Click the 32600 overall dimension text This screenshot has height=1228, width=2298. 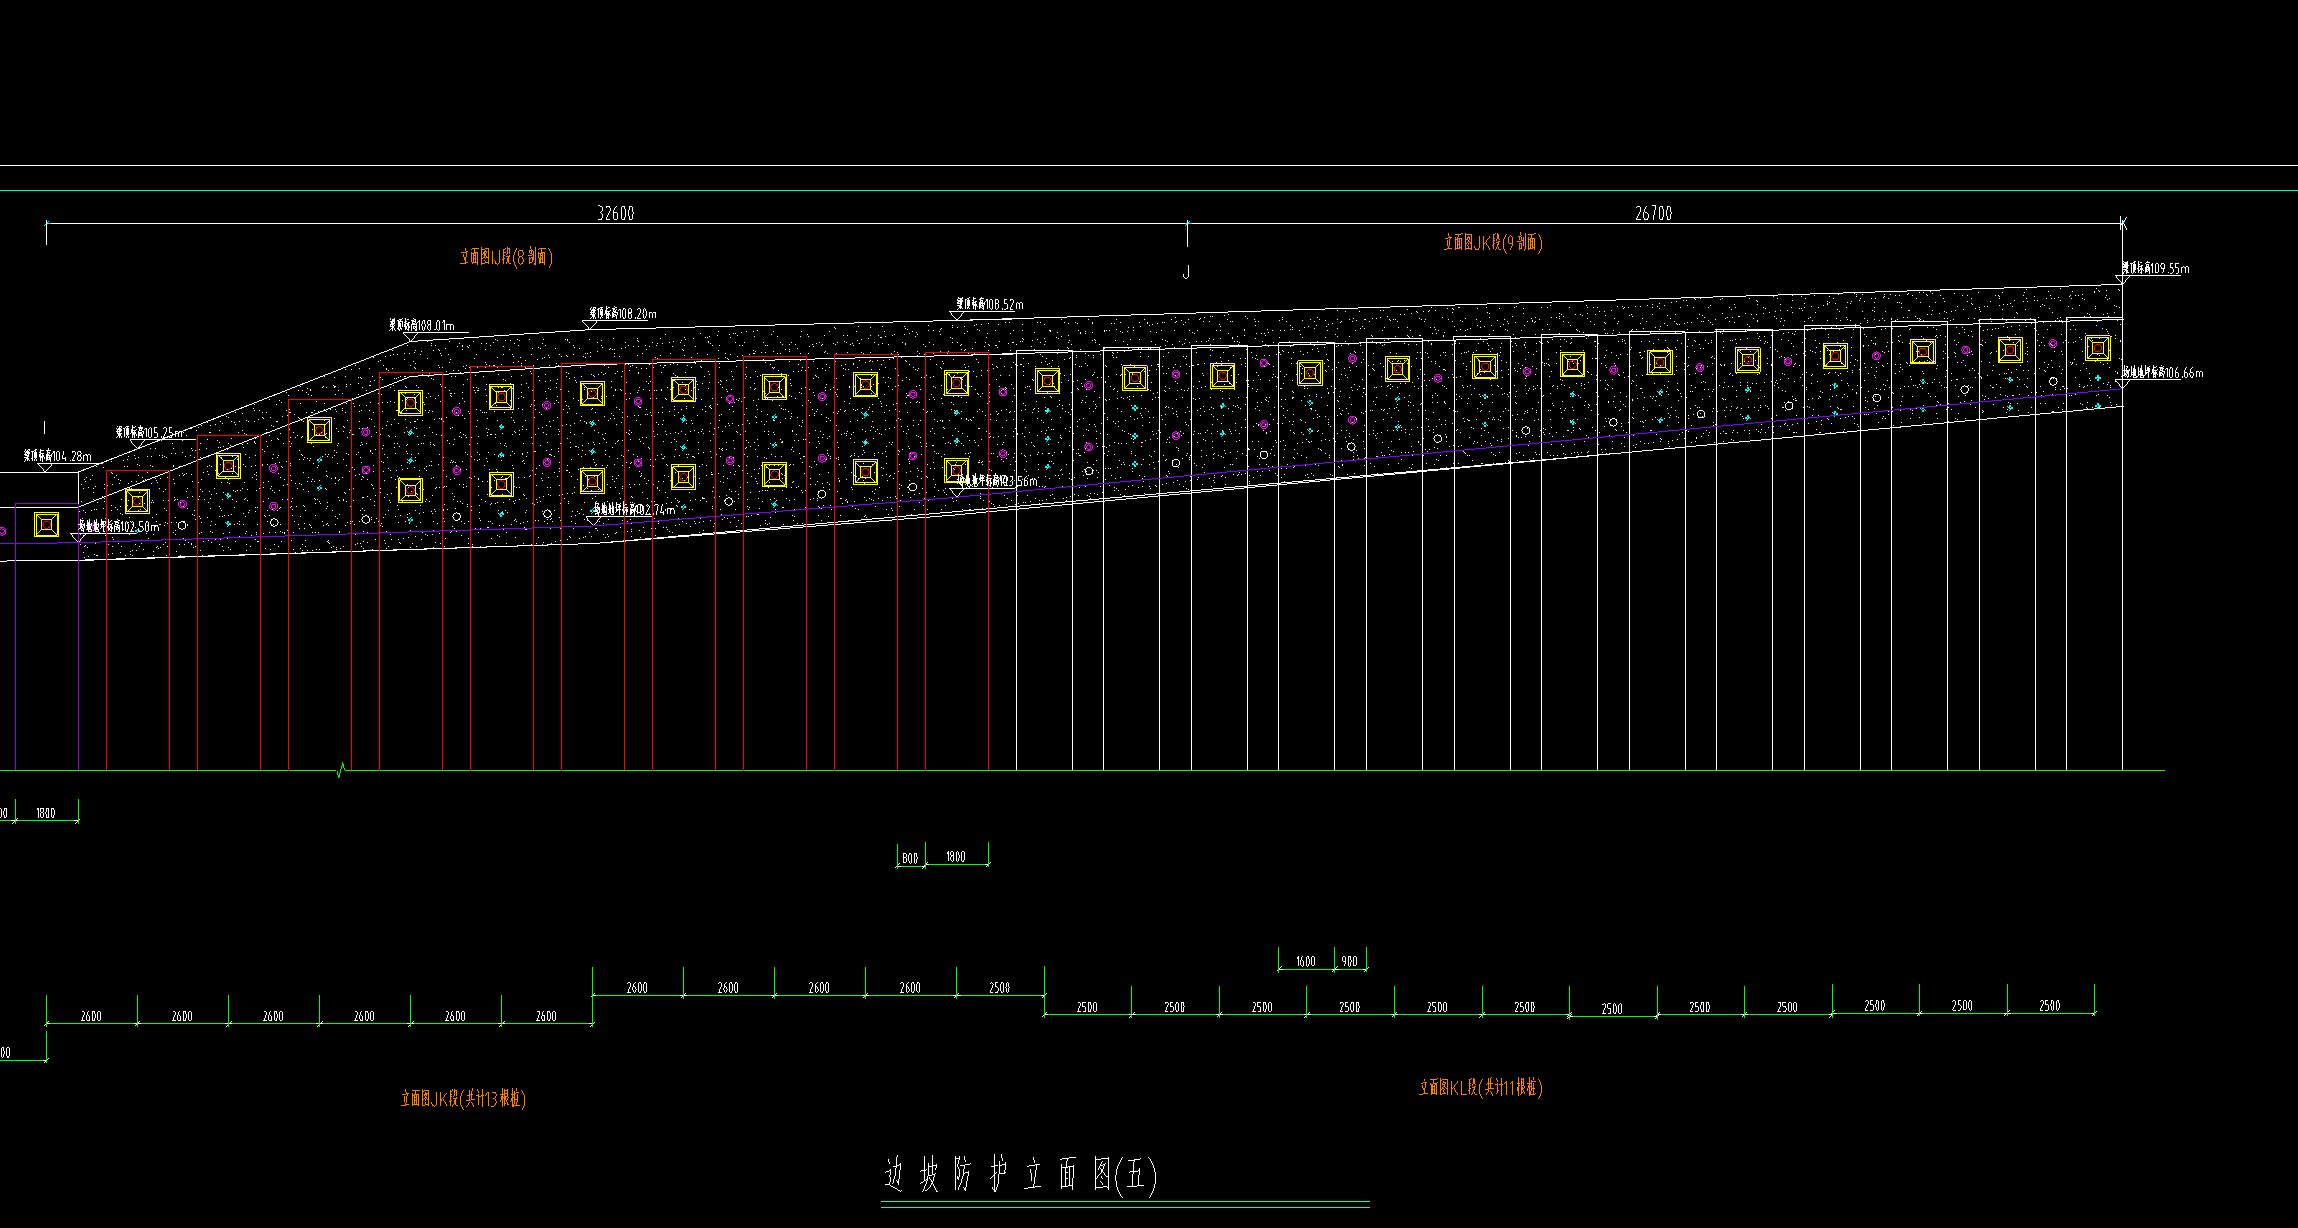615,213
